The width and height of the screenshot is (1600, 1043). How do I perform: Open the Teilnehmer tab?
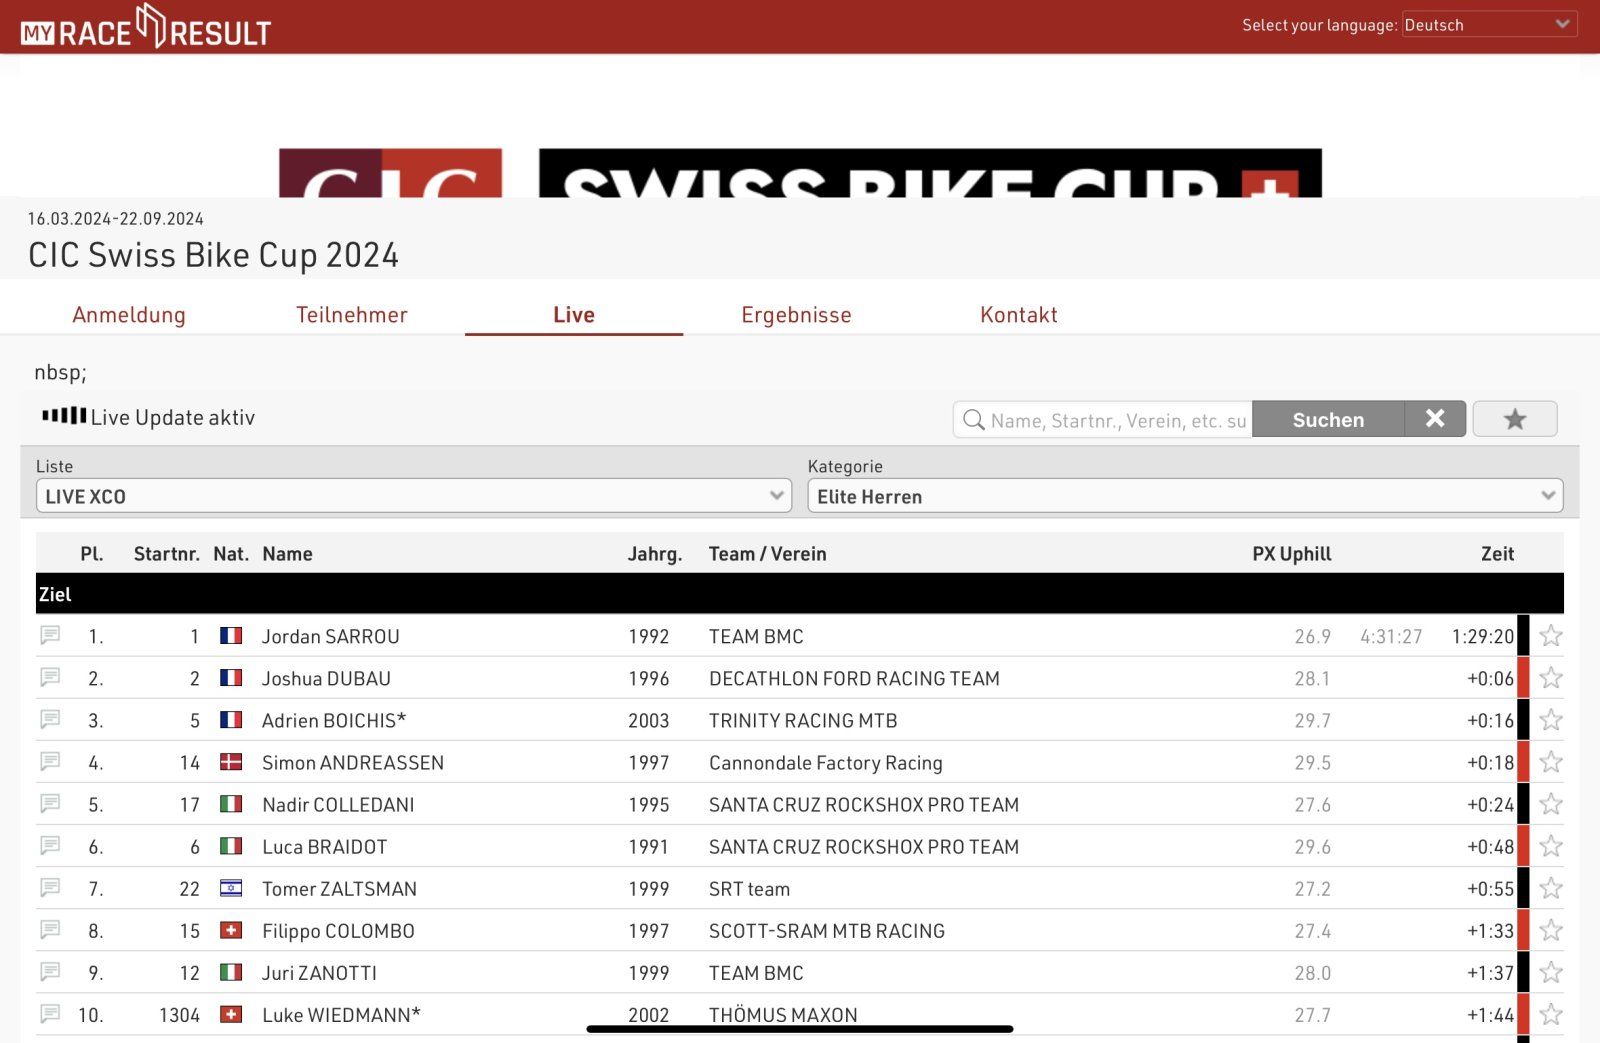point(351,315)
